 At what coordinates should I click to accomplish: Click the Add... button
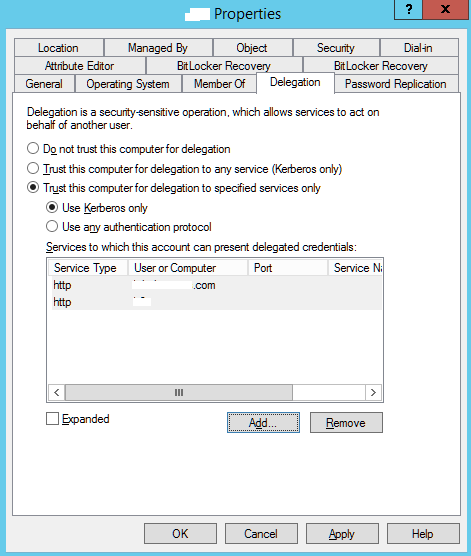click(x=263, y=422)
